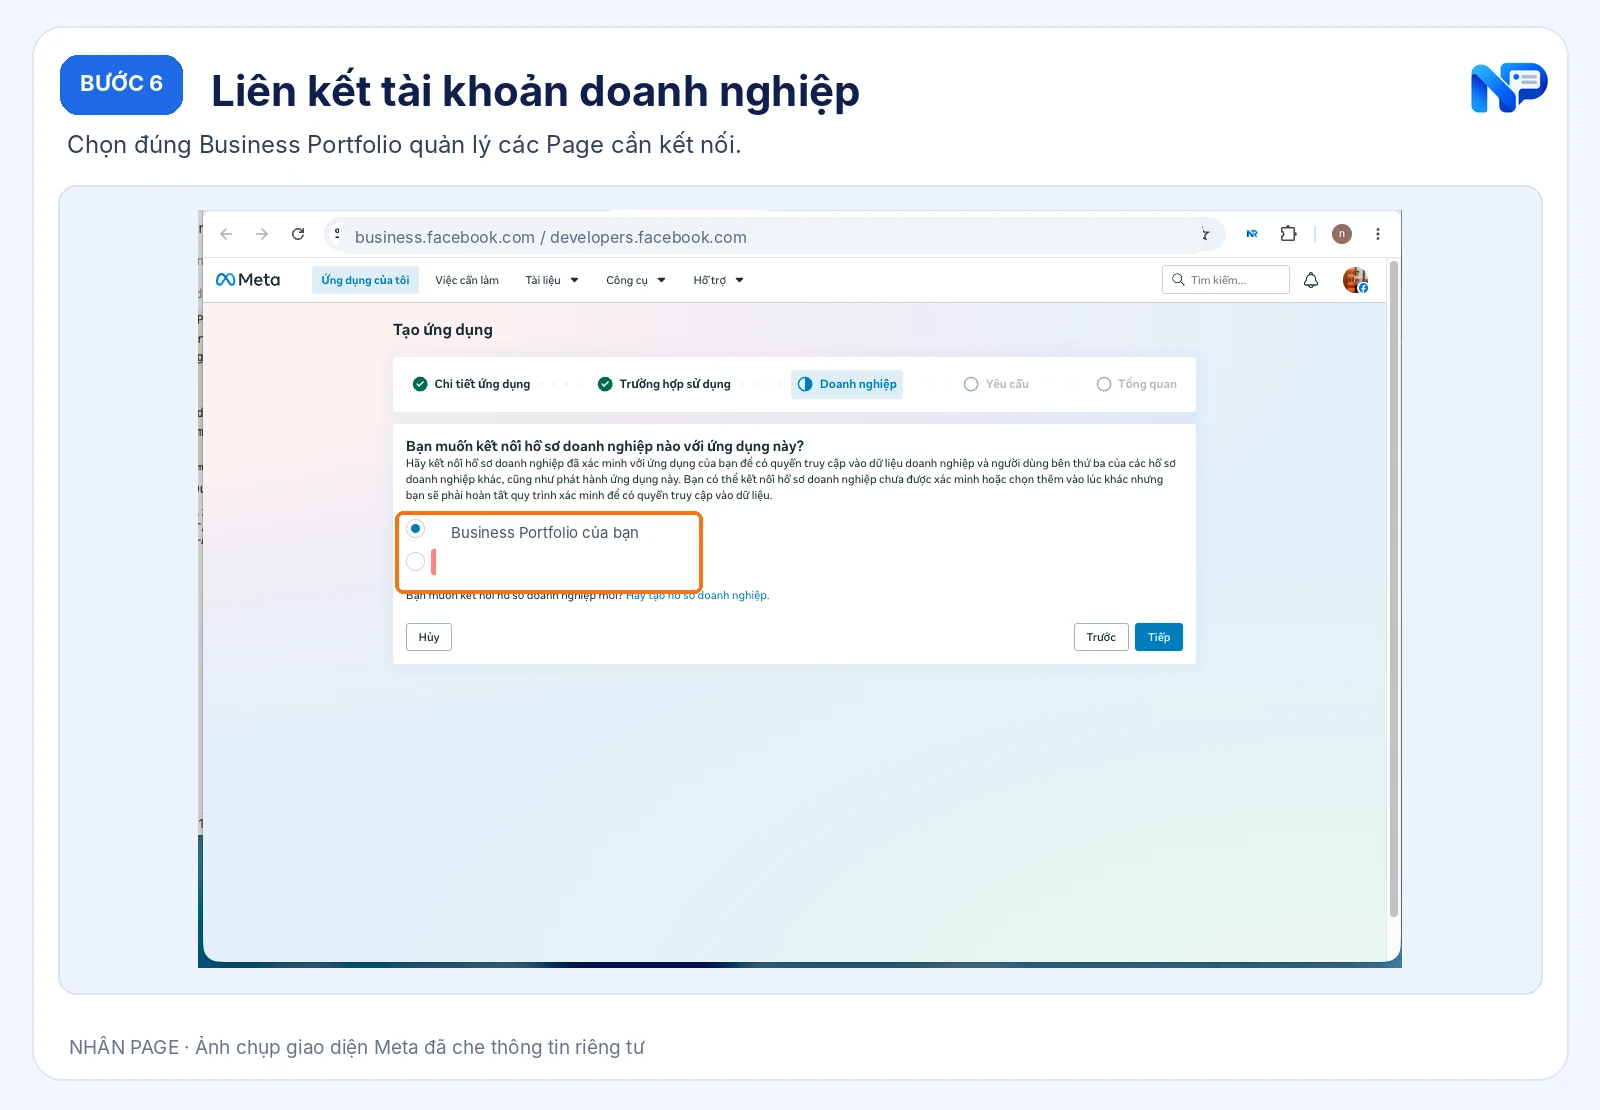Select the 'Business Portfolio của bạn' radio option
Screen dimensions: 1600x1110
coord(416,529)
